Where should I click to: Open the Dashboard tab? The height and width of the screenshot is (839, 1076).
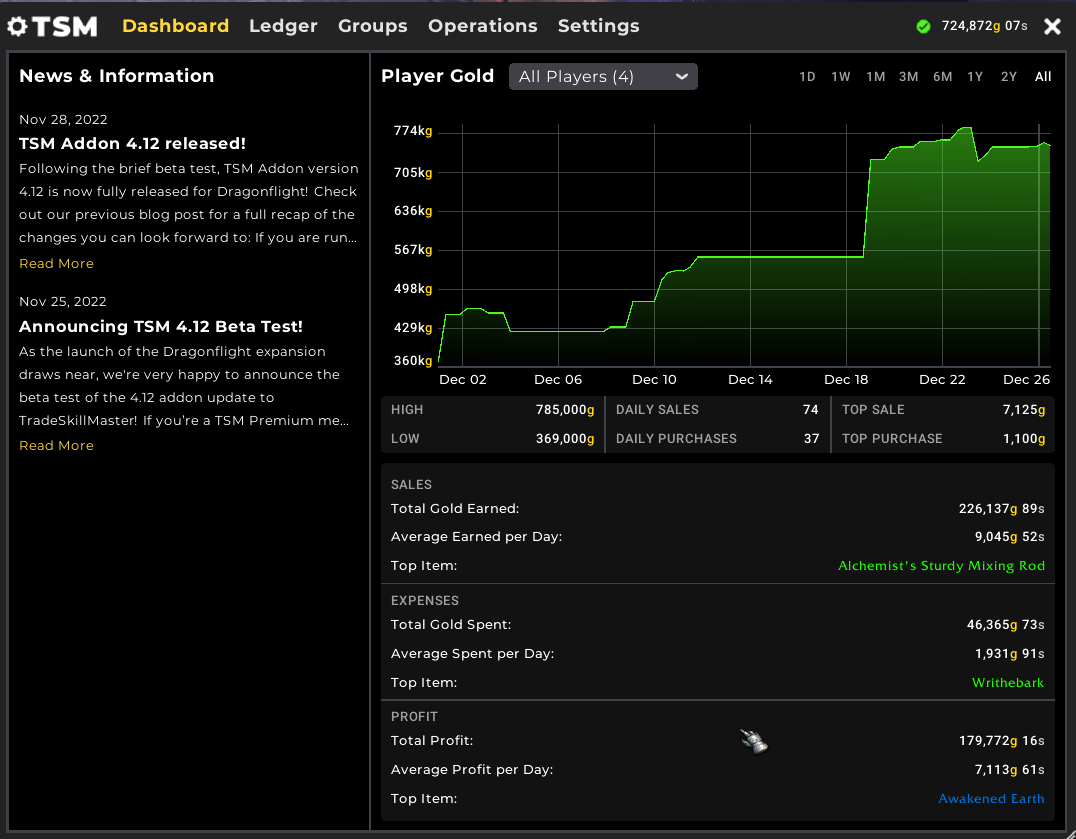[176, 26]
